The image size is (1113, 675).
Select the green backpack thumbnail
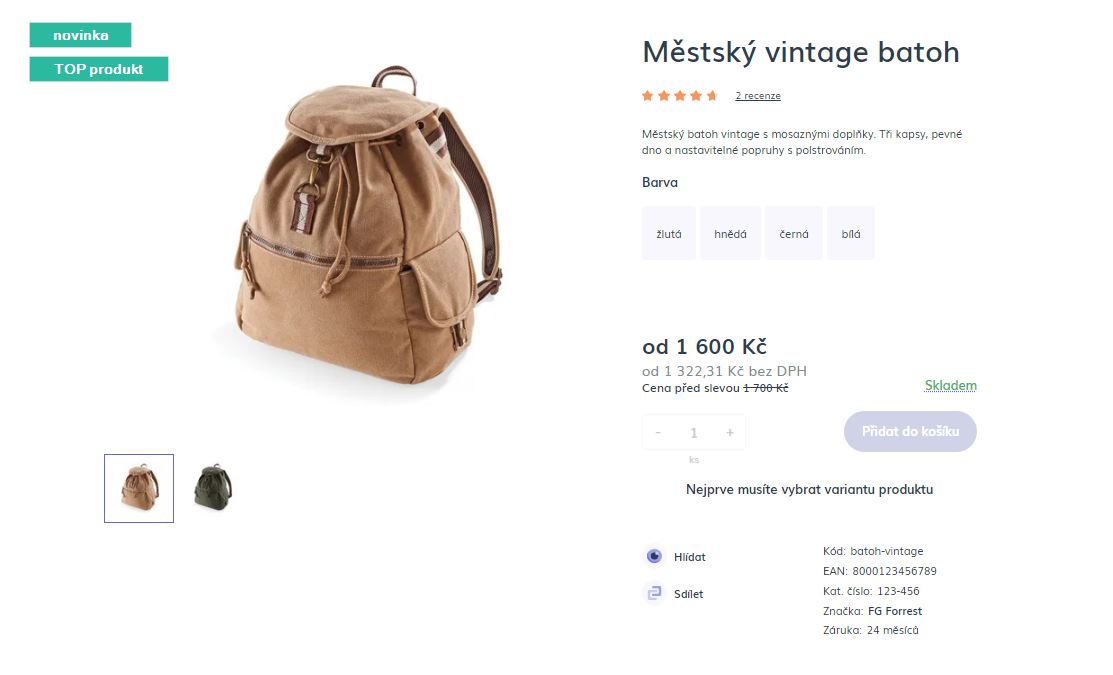tap(211, 488)
